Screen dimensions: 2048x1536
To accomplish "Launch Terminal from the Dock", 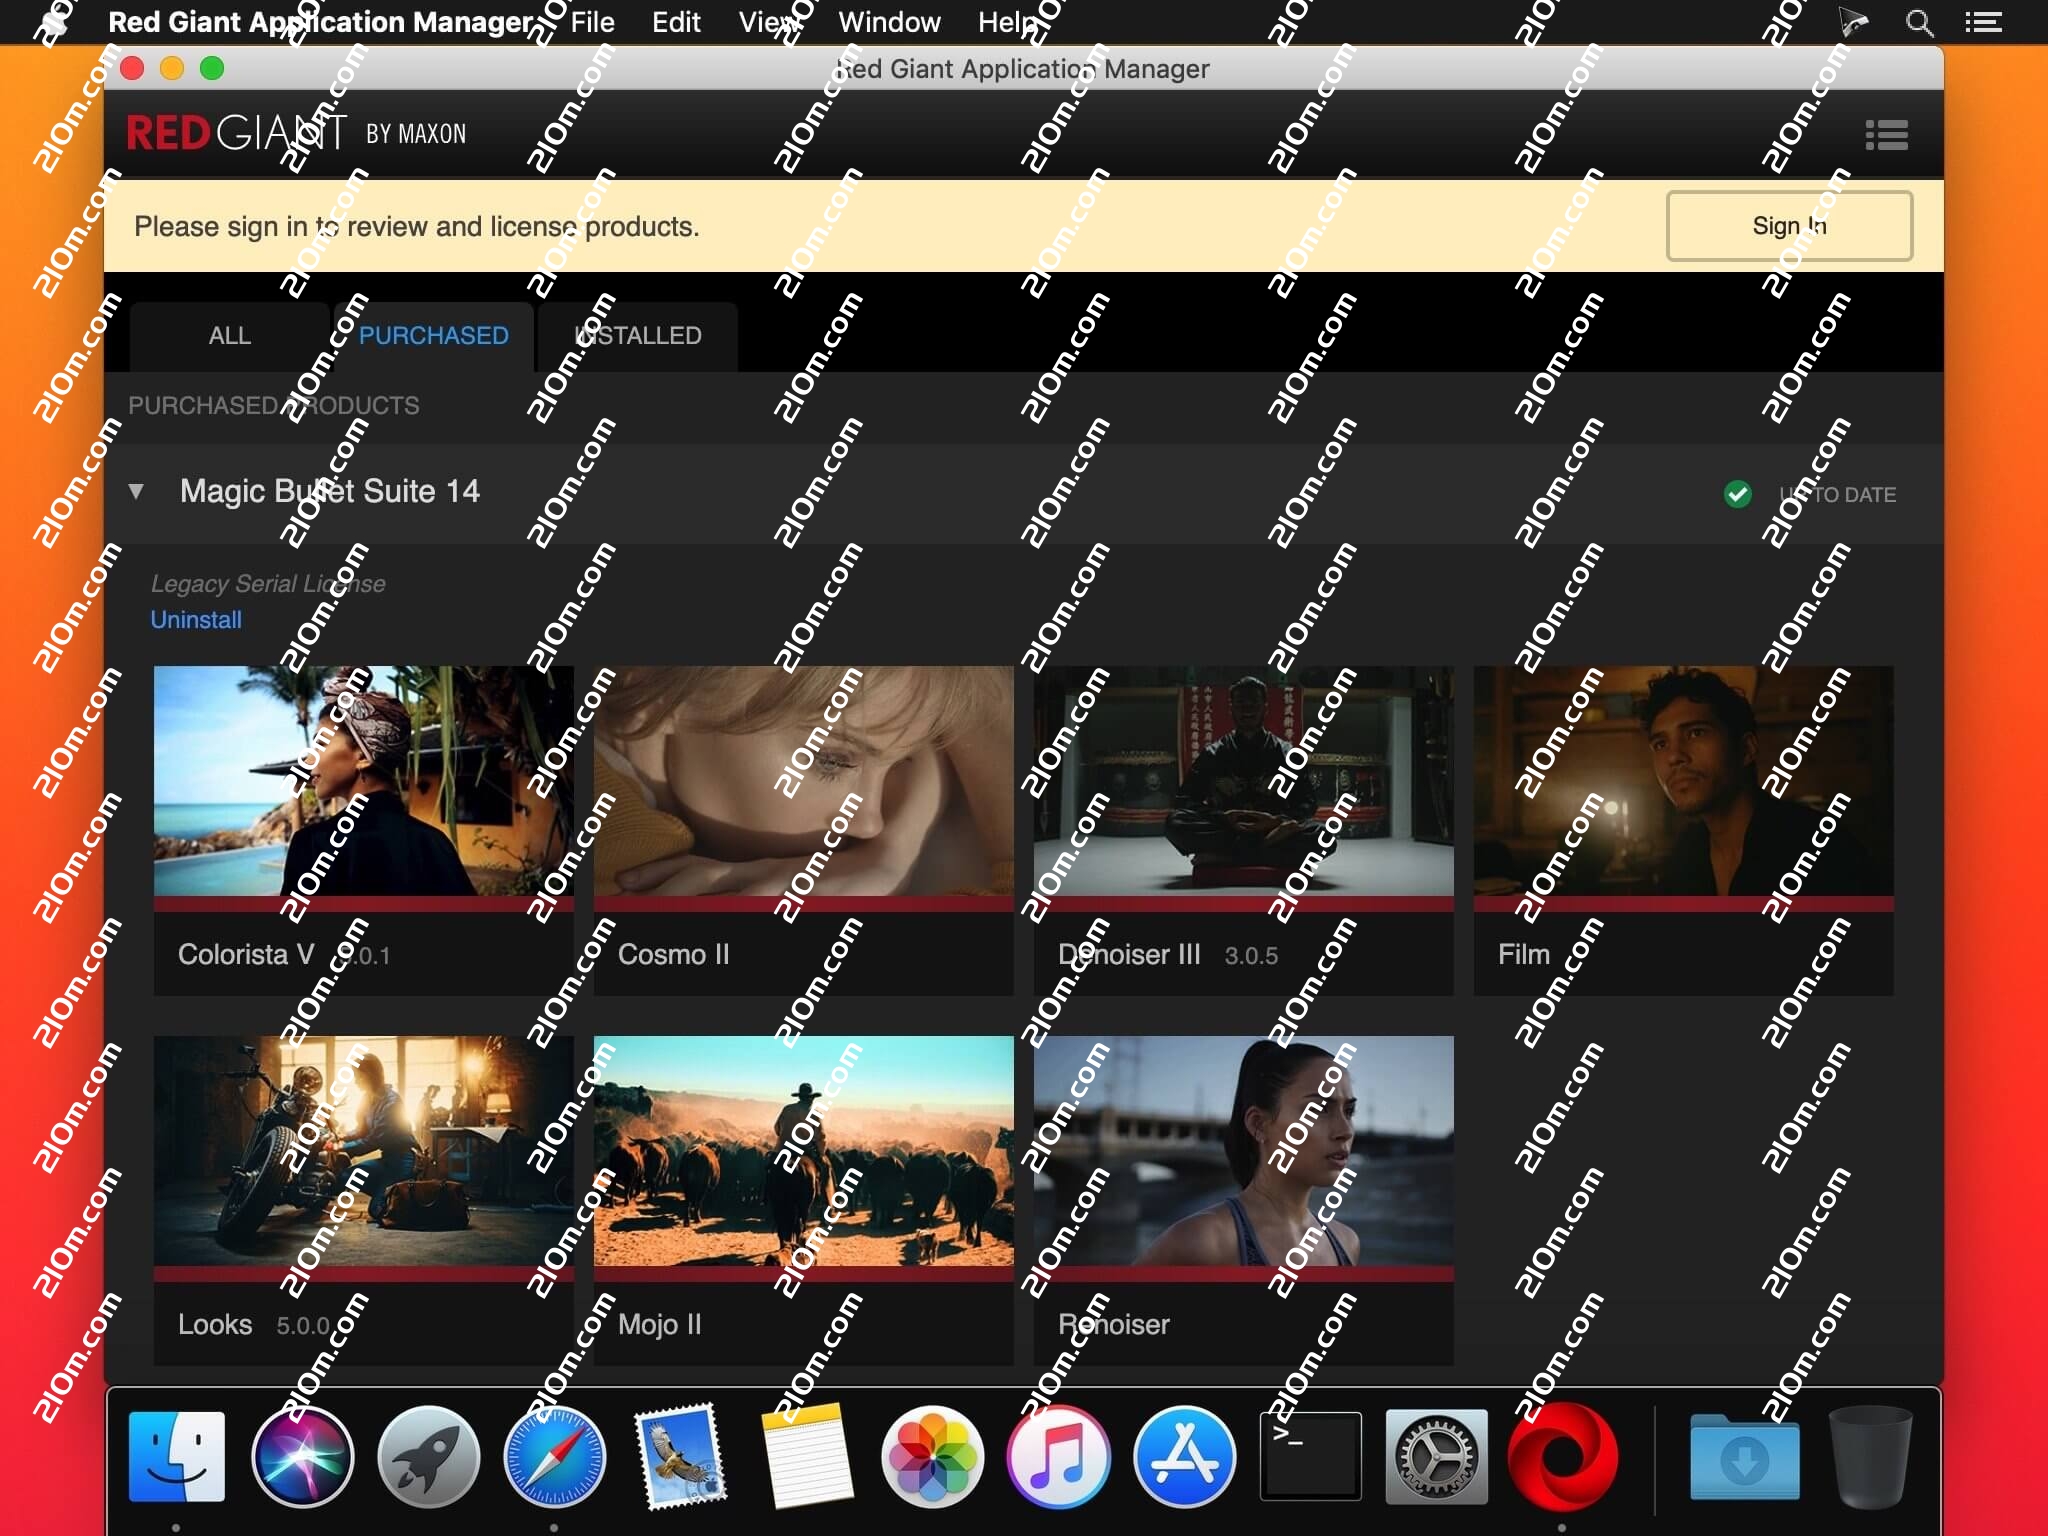I will 1310,1456.
